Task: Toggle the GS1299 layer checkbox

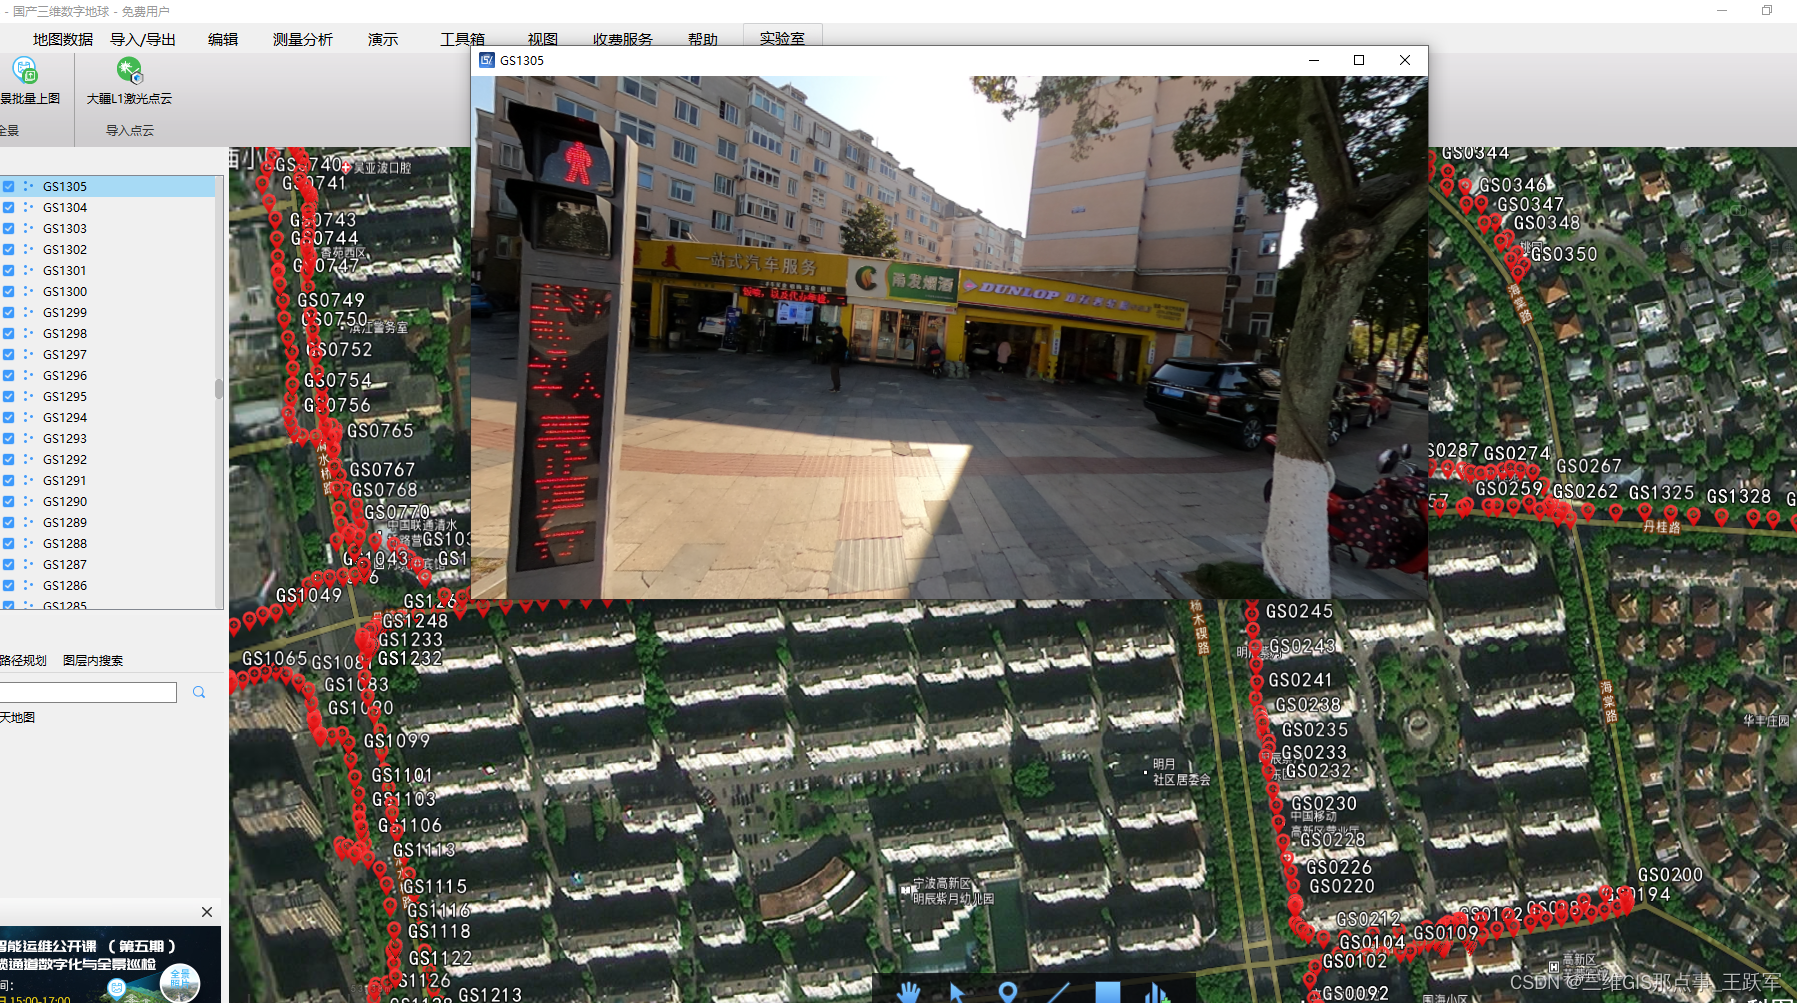Action: [x=8, y=313]
